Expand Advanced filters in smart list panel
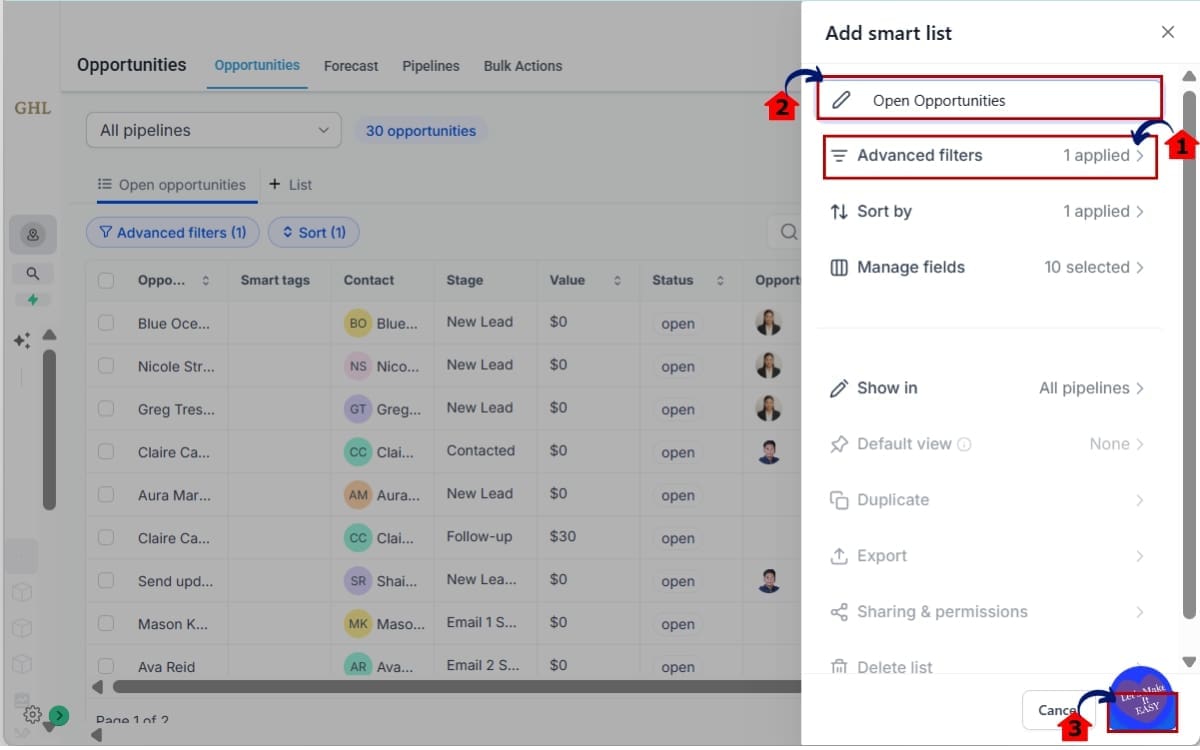This screenshot has height=750, width=1200. pyautogui.click(x=990, y=156)
